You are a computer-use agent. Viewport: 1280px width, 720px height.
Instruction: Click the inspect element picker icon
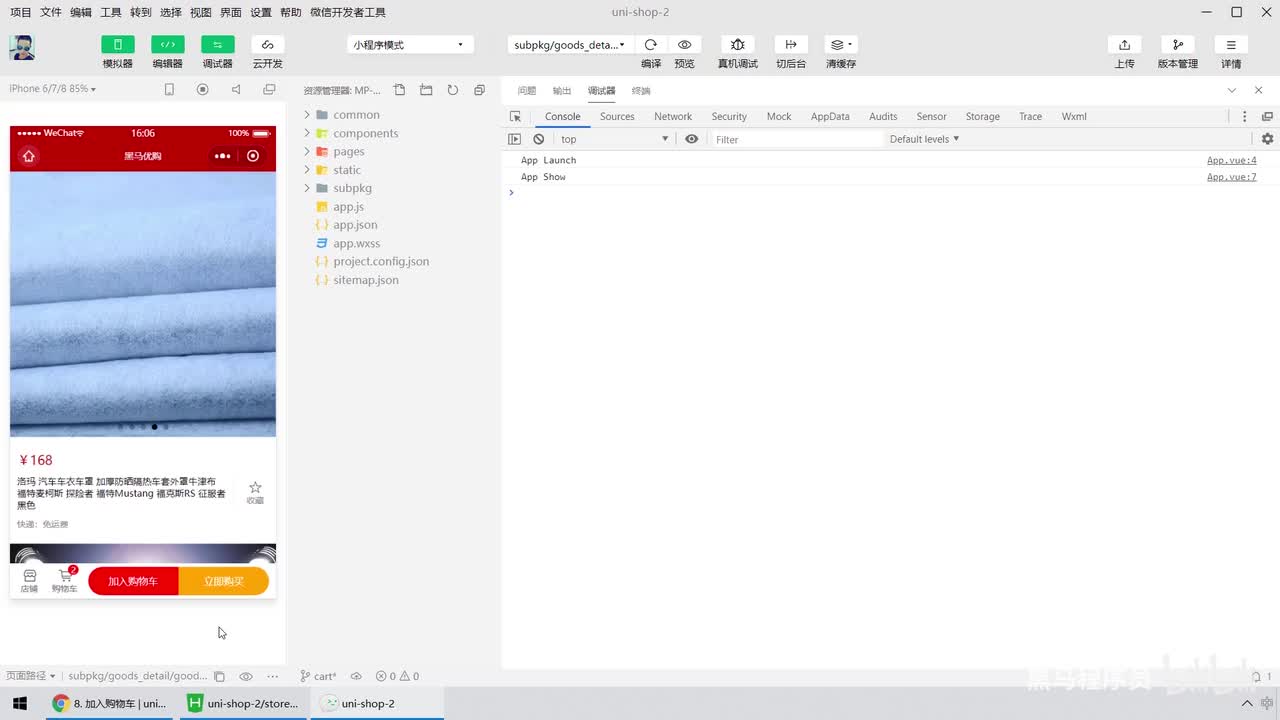[x=515, y=116]
